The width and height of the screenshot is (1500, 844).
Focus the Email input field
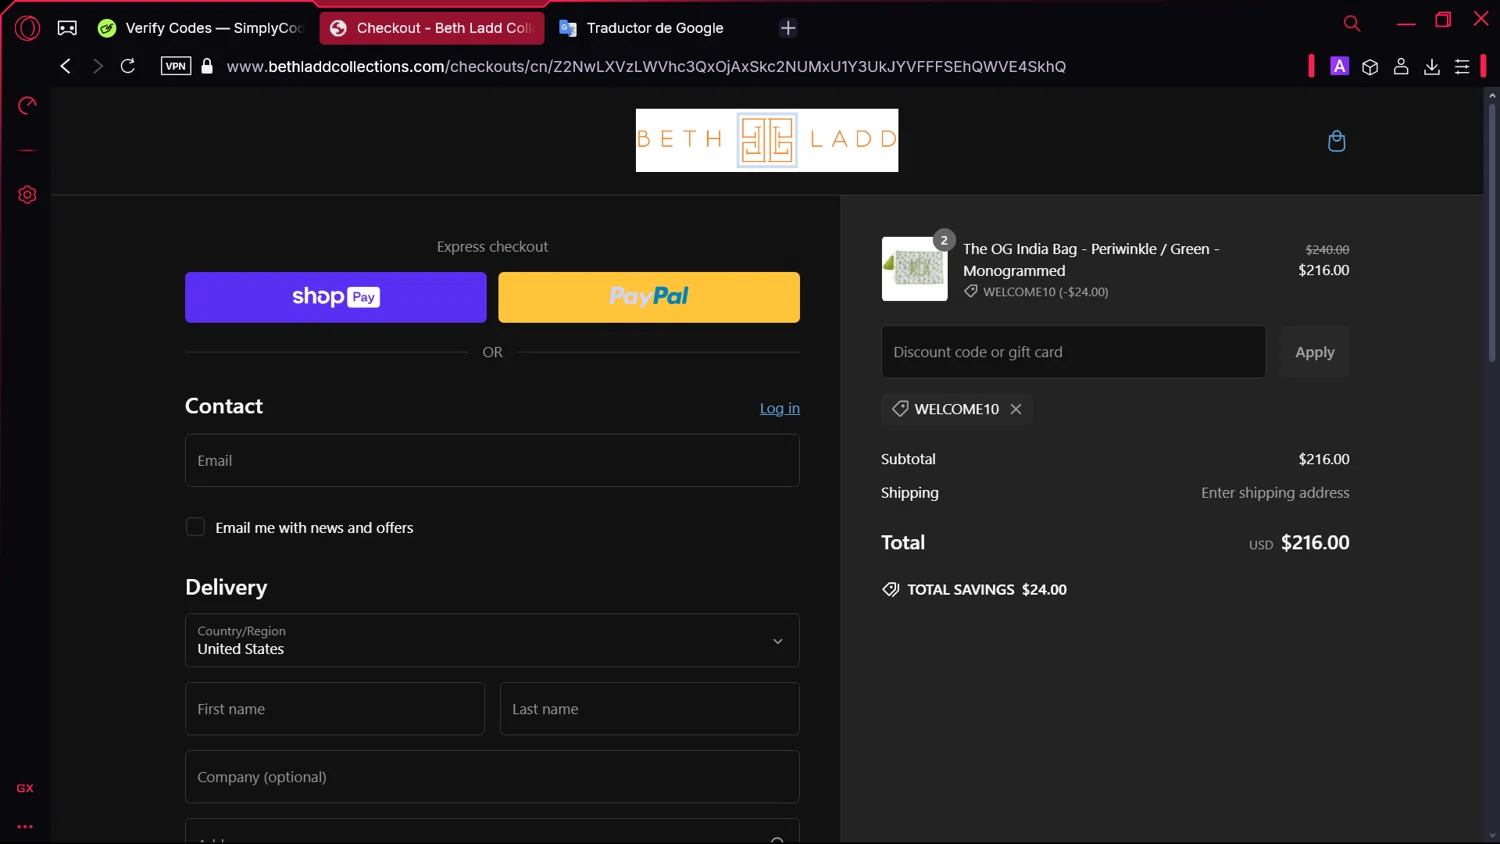(492, 460)
